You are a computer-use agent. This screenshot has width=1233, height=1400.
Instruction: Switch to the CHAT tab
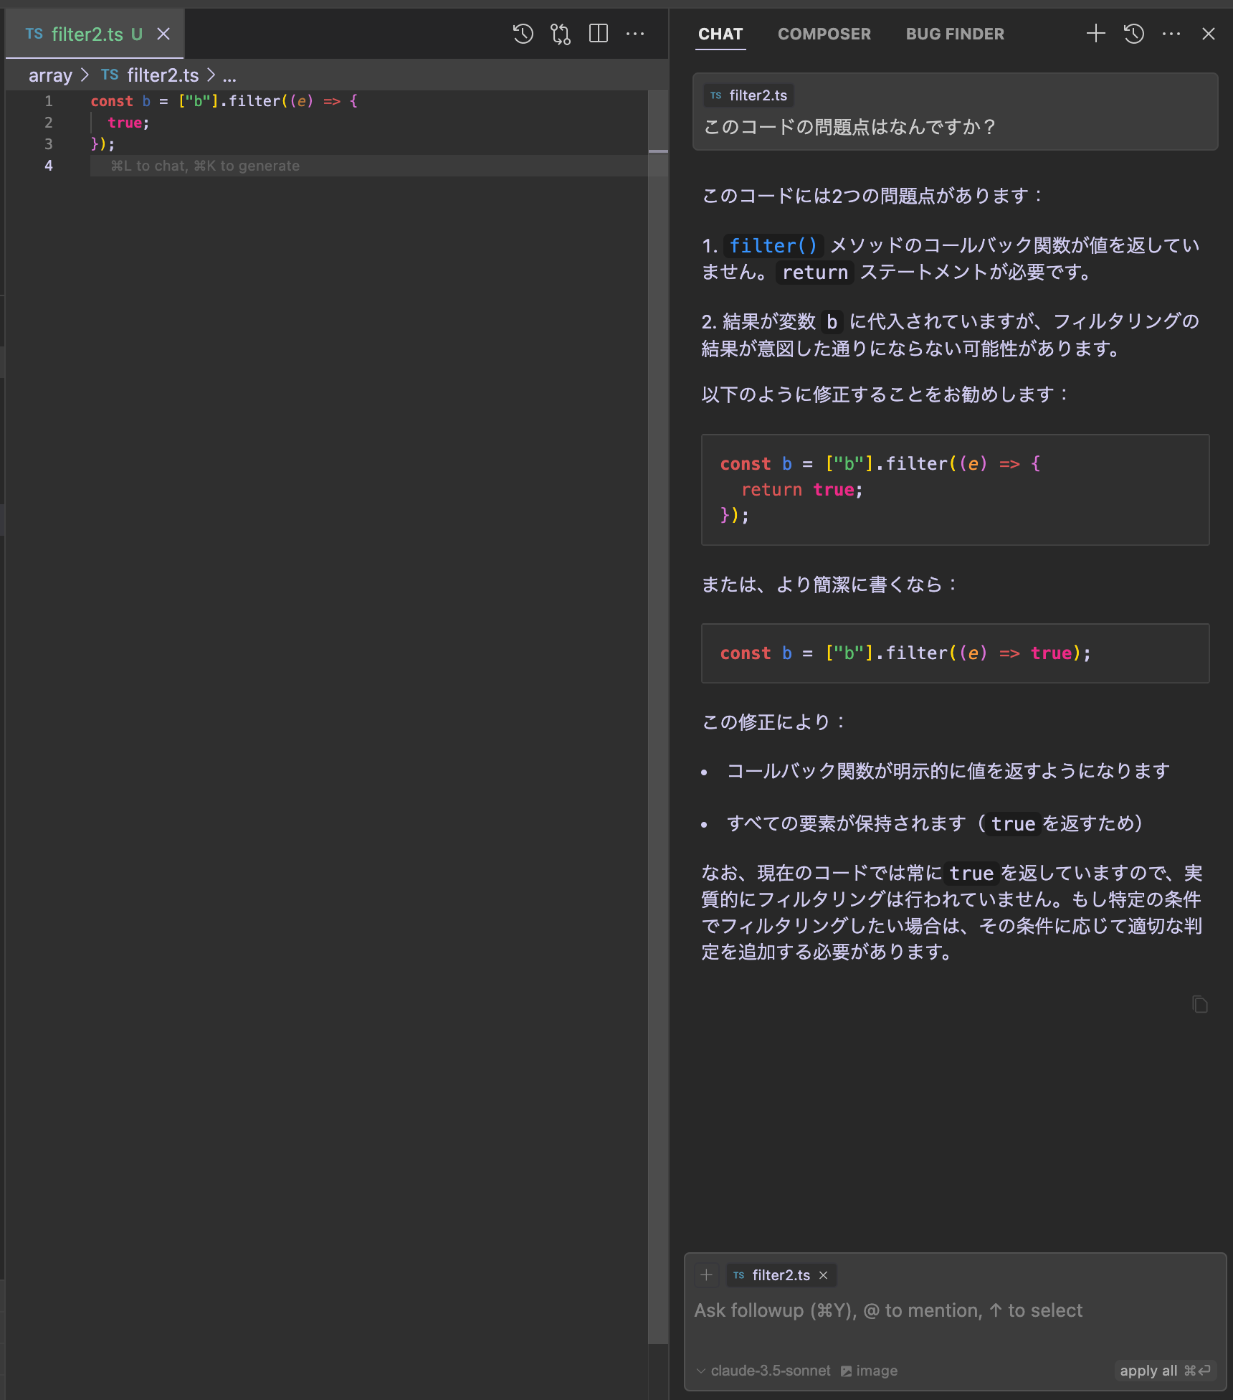[x=720, y=34]
